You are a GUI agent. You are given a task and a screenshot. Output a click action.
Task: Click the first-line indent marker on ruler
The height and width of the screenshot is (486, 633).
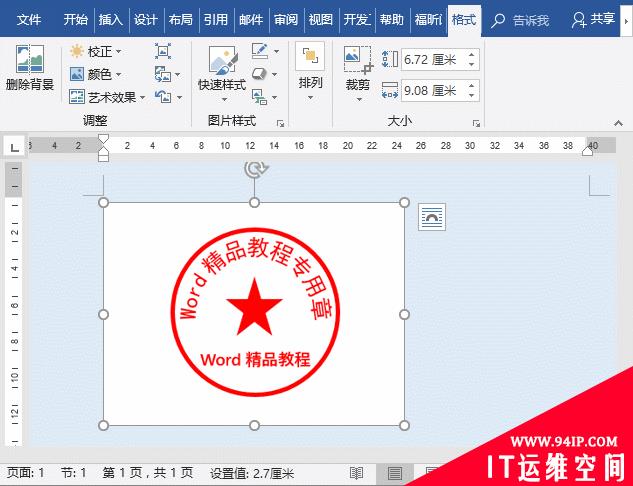(103, 139)
